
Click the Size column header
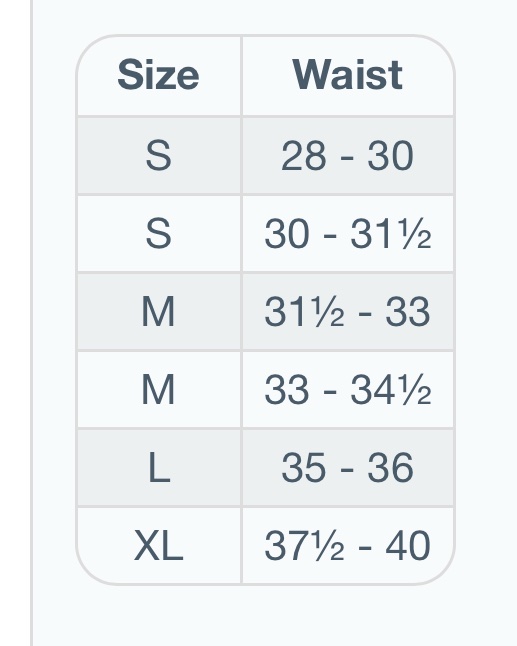pyautogui.click(x=158, y=75)
